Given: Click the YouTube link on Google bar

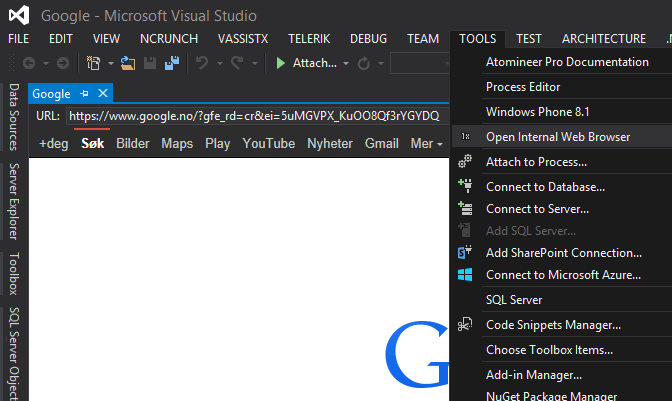Looking at the screenshot, I should coord(268,144).
